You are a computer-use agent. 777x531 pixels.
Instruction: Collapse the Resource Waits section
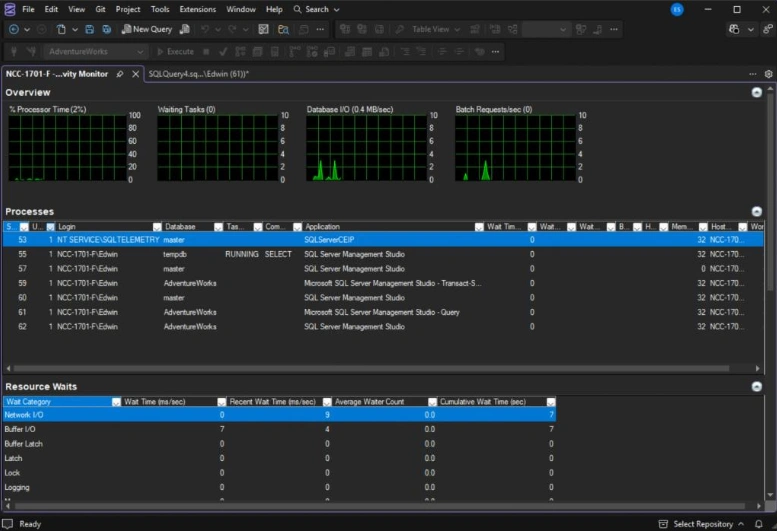coord(756,386)
